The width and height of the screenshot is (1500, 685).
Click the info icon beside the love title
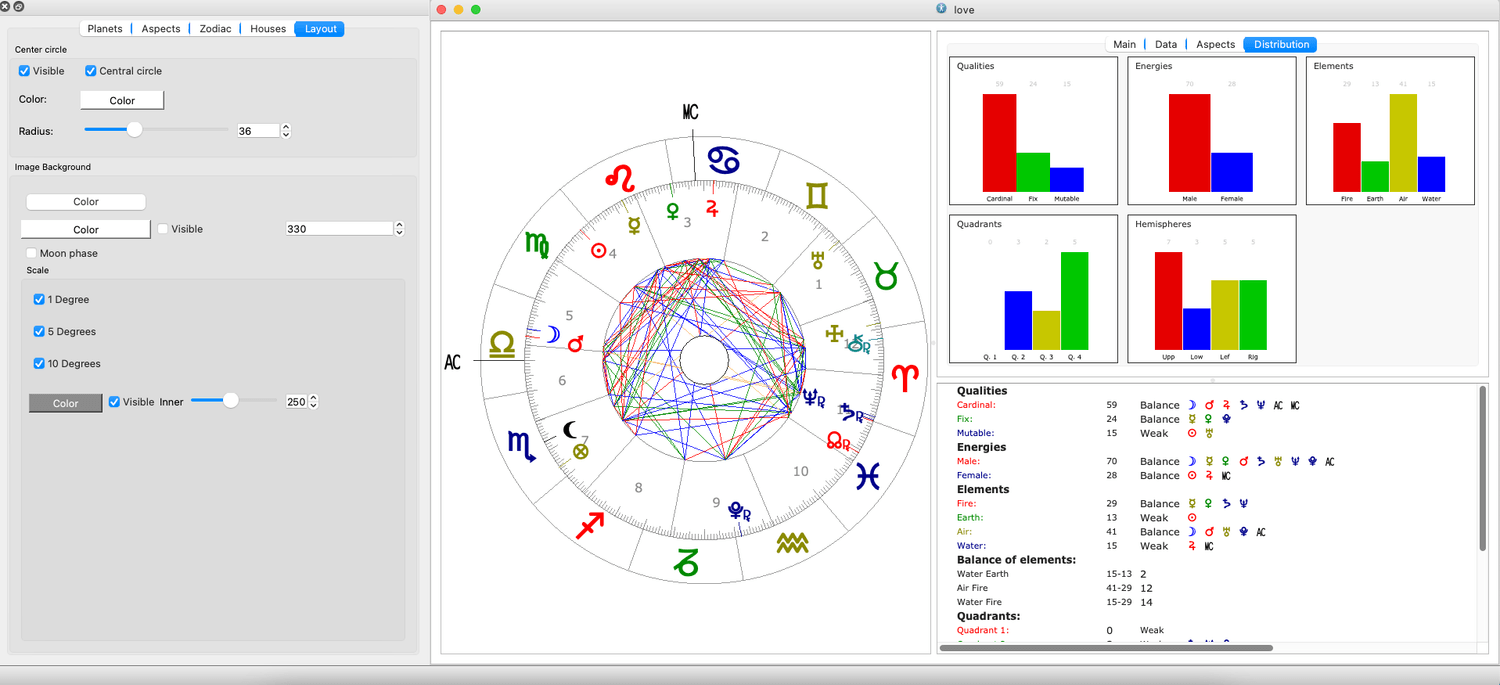tap(941, 9)
